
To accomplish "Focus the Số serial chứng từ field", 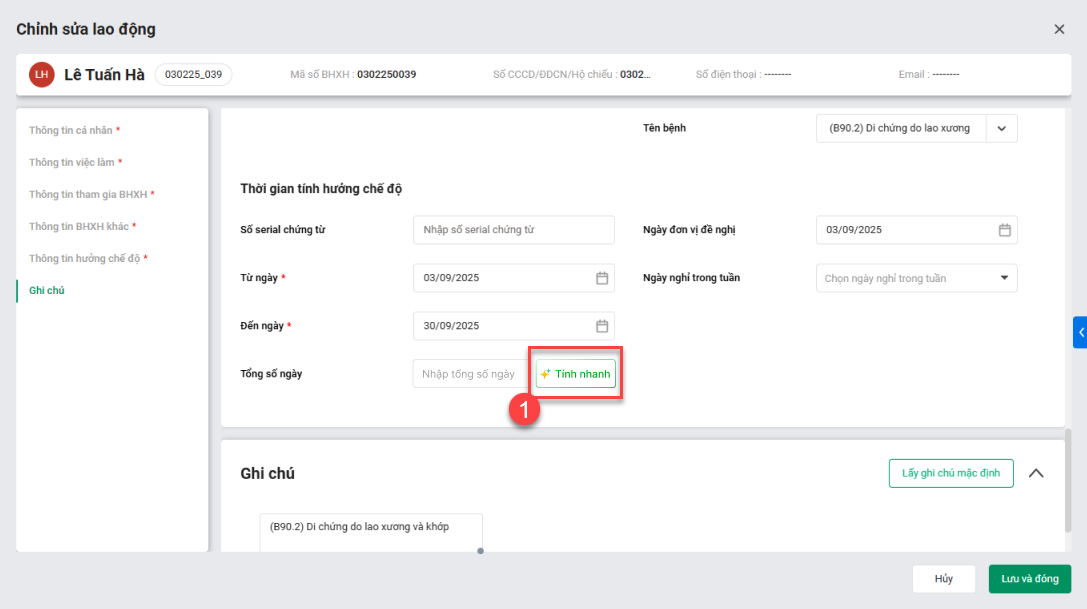I will point(513,230).
